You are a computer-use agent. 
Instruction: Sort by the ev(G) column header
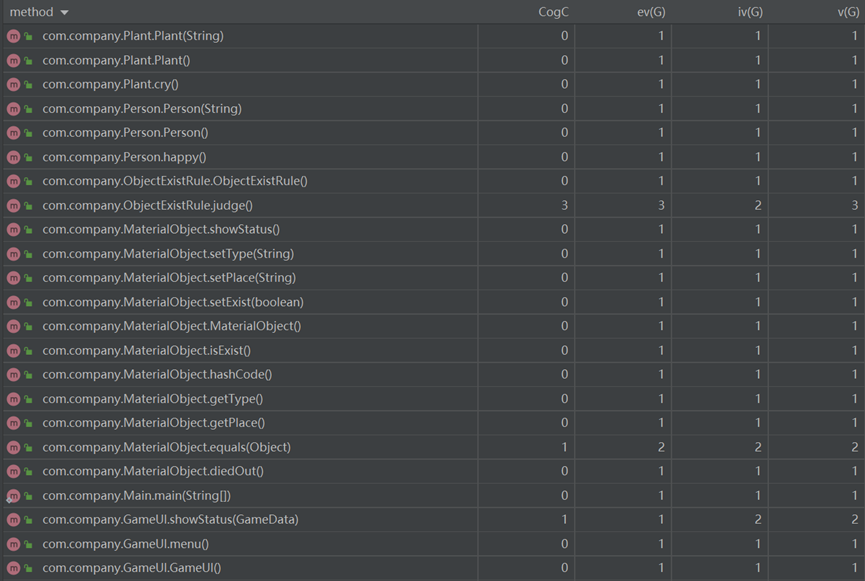(652, 12)
